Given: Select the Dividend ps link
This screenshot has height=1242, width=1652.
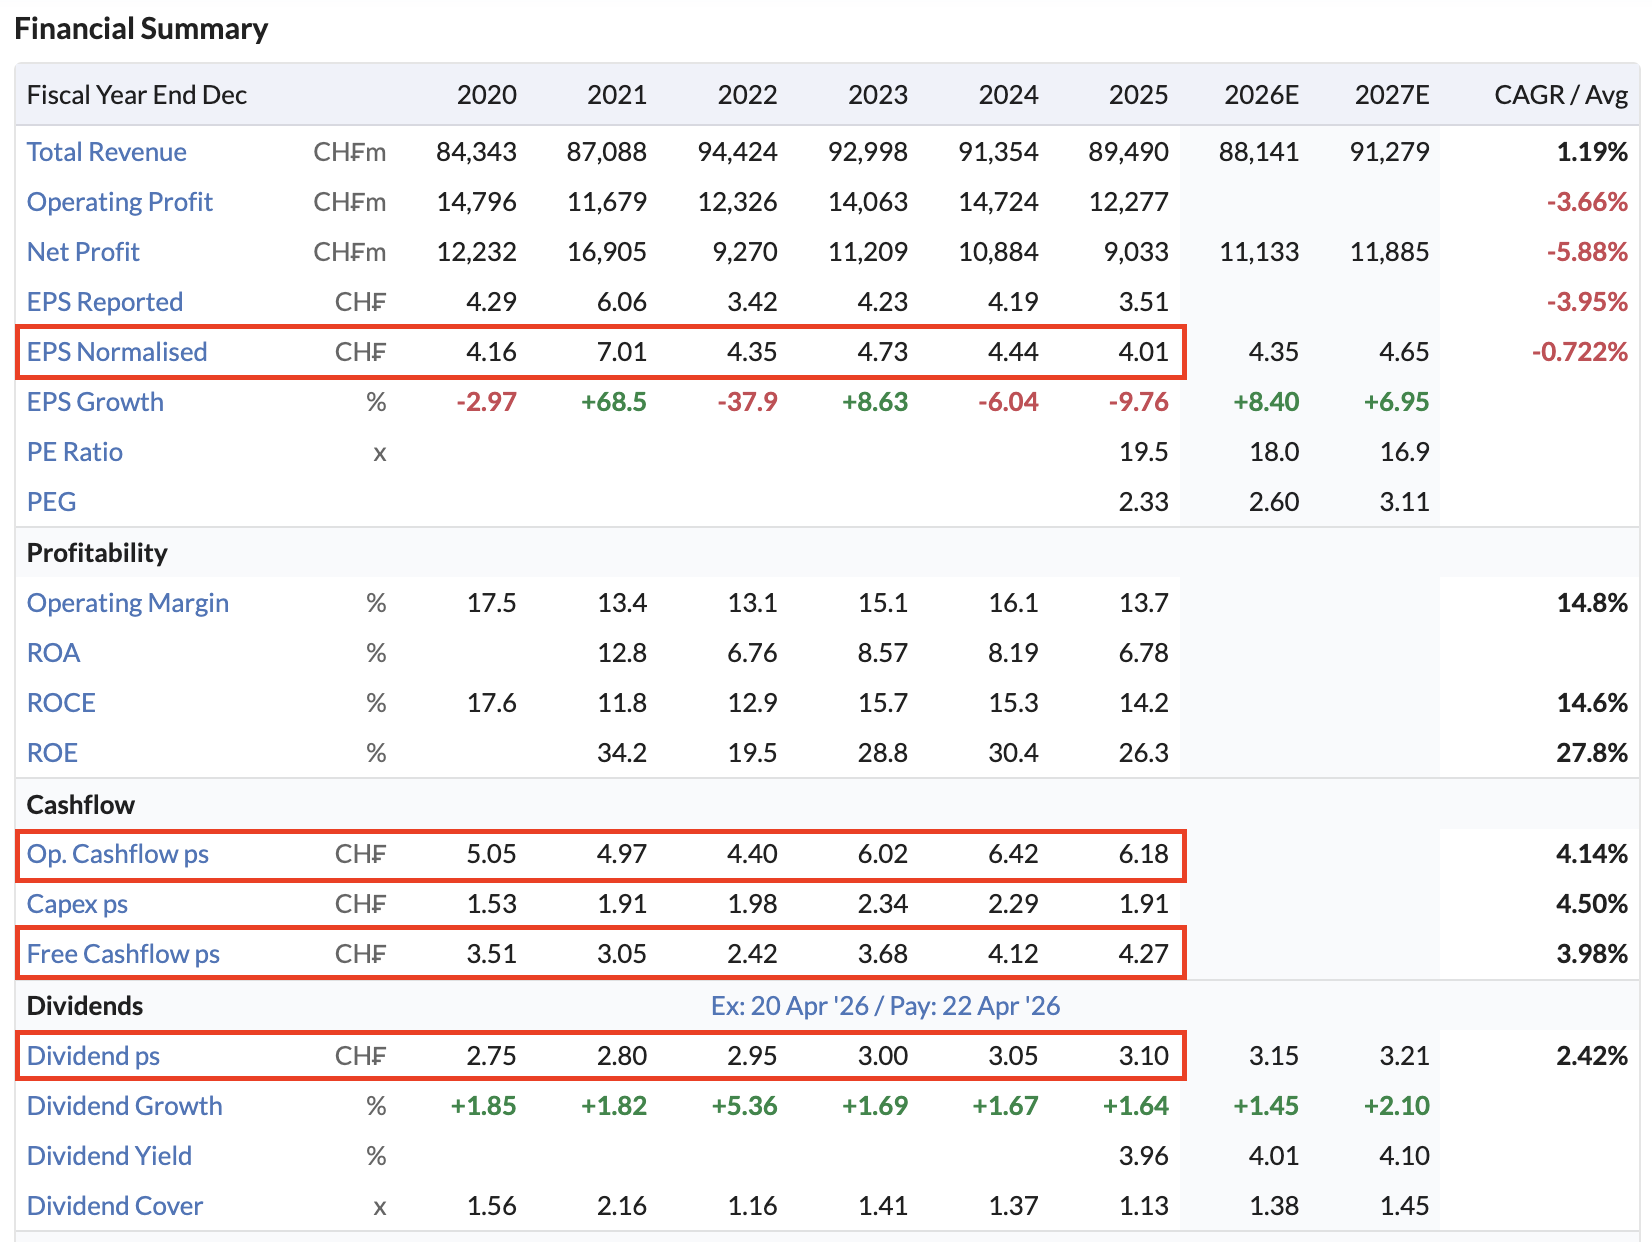Looking at the screenshot, I should click(93, 1056).
